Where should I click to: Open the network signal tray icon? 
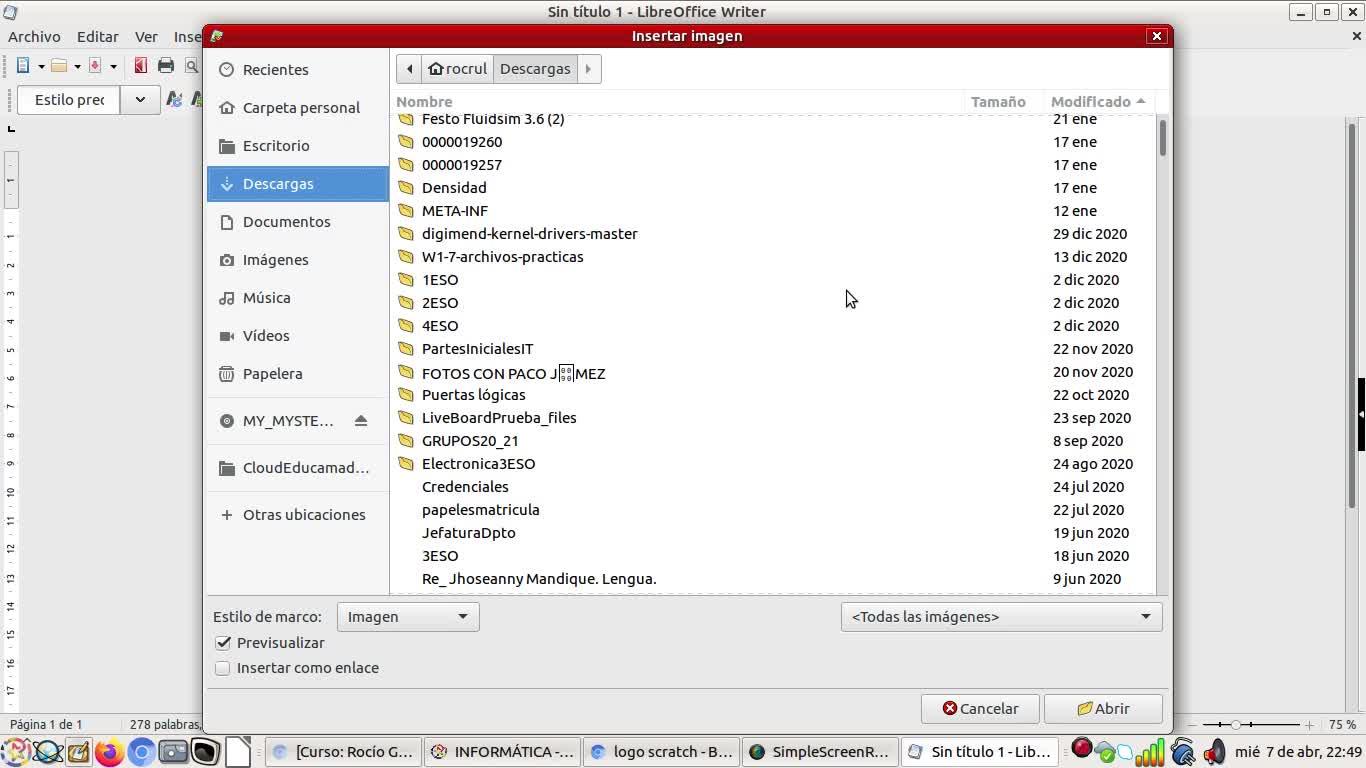[x=1150, y=752]
